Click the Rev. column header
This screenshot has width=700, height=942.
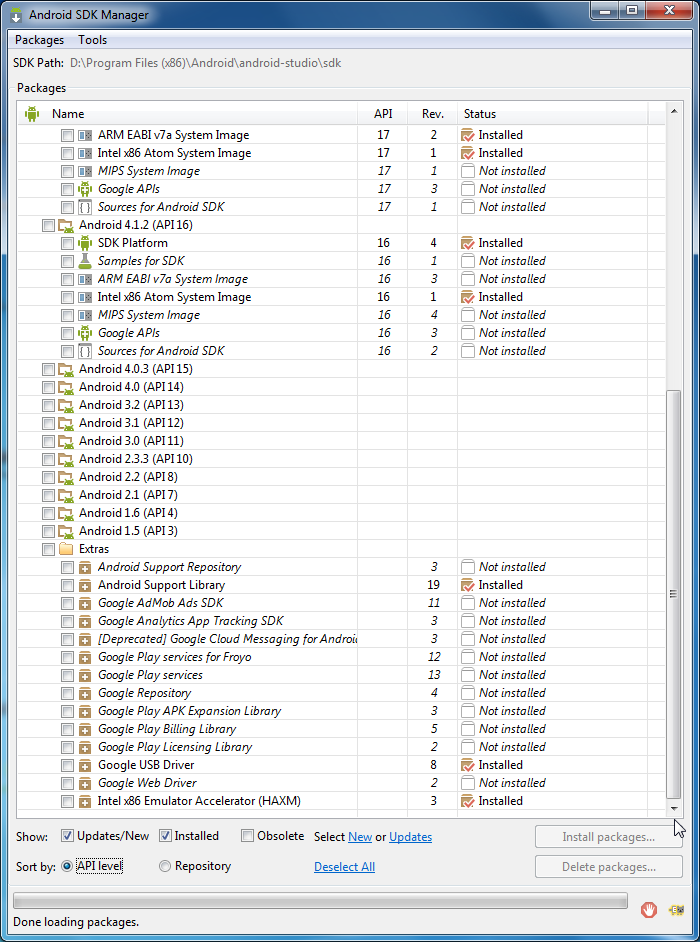(x=433, y=114)
